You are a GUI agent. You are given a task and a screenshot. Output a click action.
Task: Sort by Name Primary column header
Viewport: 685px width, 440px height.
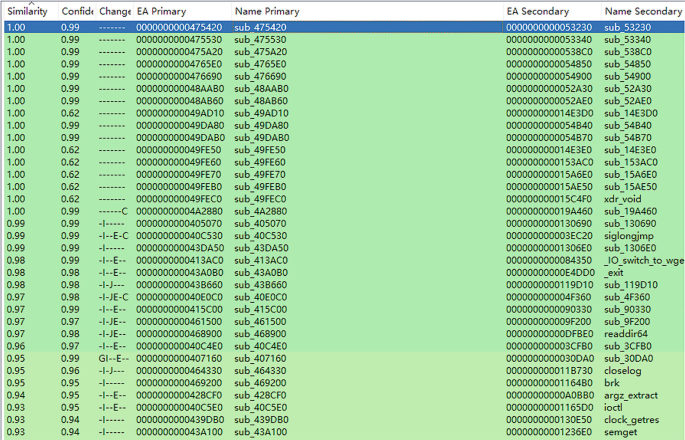264,9
